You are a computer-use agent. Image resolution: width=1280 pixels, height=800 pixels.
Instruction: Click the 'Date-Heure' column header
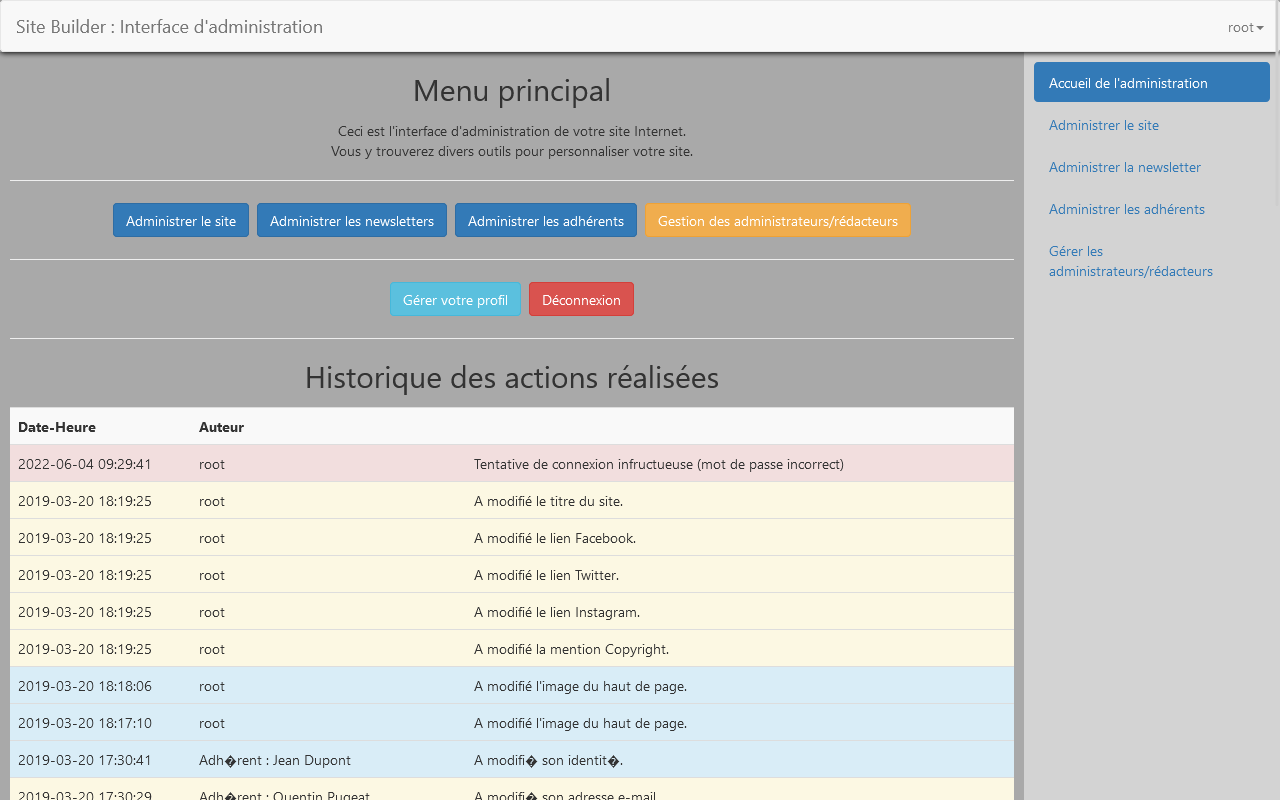(x=57, y=427)
